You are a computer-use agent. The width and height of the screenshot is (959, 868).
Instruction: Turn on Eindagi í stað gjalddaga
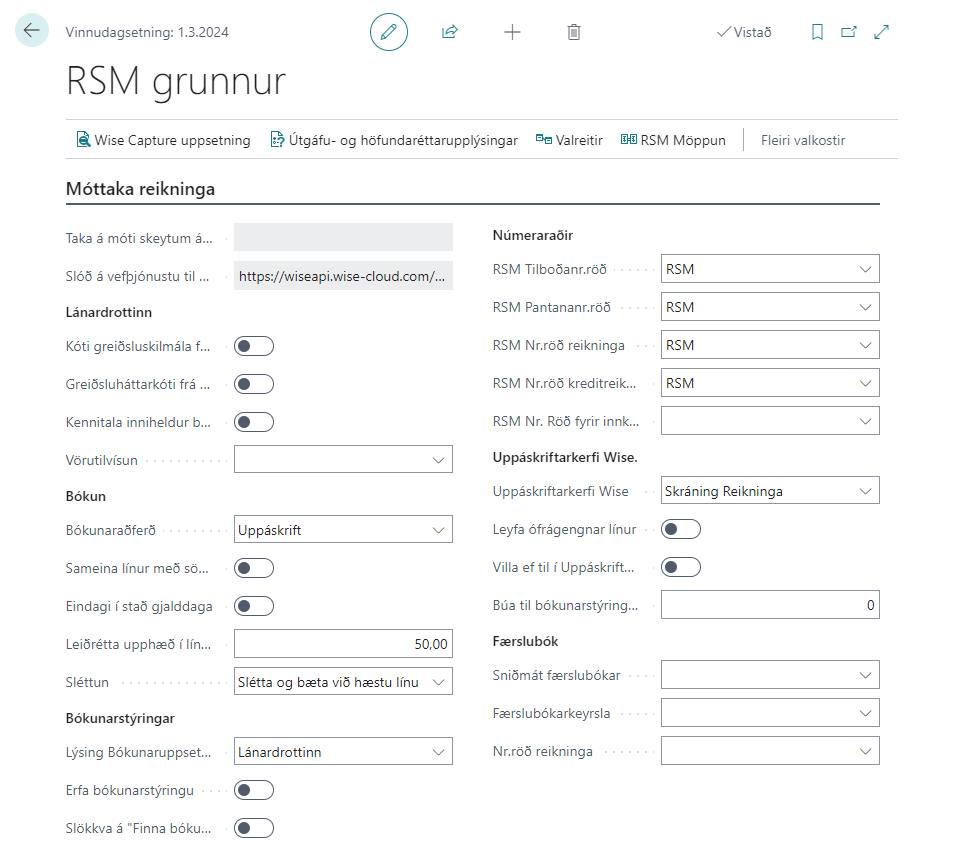pos(253,605)
